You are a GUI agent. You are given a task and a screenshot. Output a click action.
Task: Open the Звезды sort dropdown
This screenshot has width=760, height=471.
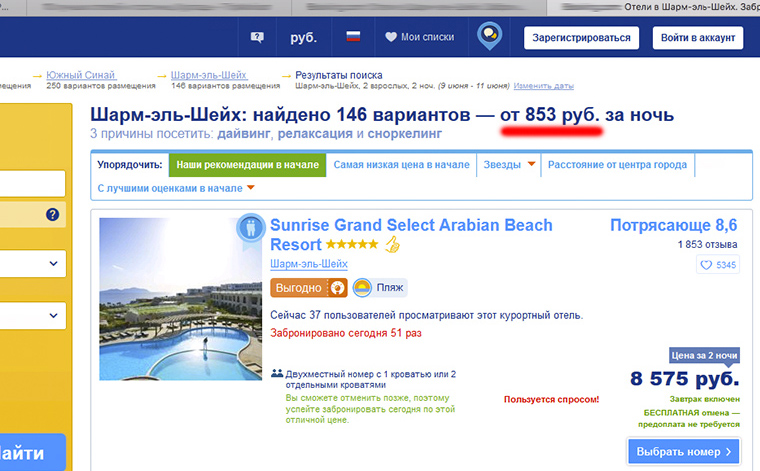point(509,165)
